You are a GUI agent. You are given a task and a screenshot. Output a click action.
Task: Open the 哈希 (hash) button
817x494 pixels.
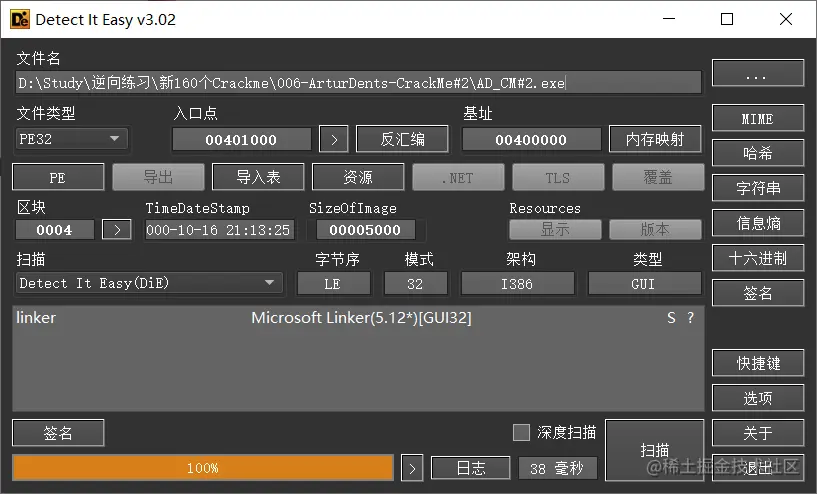758,153
